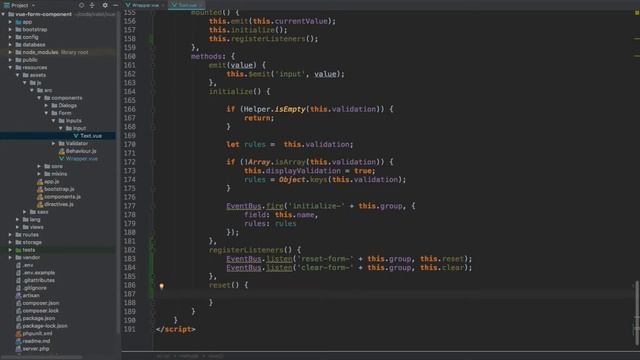
Task: Click the Project view icon in panel header
Action: click(x=7, y=5)
